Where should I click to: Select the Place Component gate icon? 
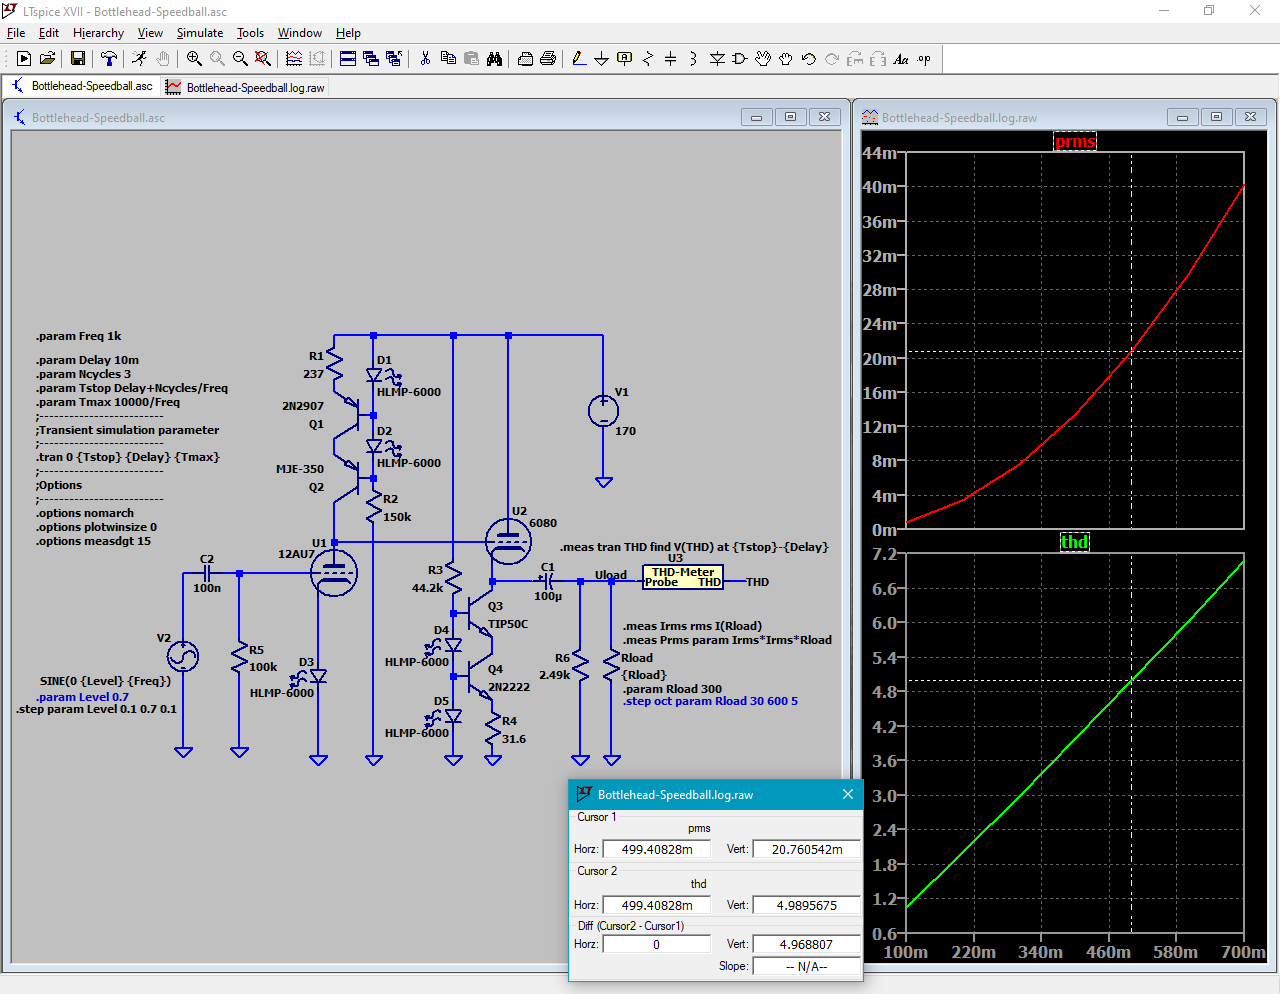(x=740, y=59)
